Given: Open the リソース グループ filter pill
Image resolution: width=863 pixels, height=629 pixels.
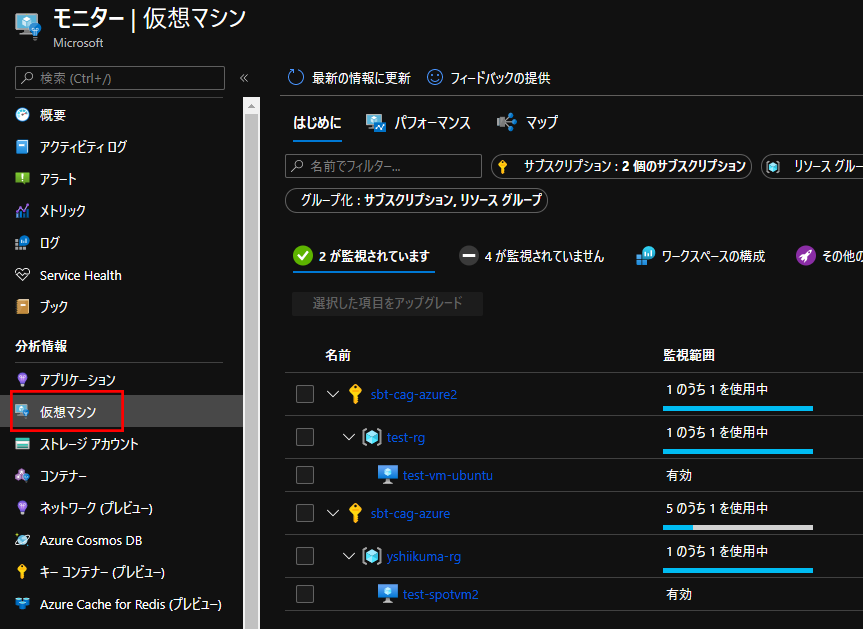Looking at the screenshot, I should [x=812, y=166].
